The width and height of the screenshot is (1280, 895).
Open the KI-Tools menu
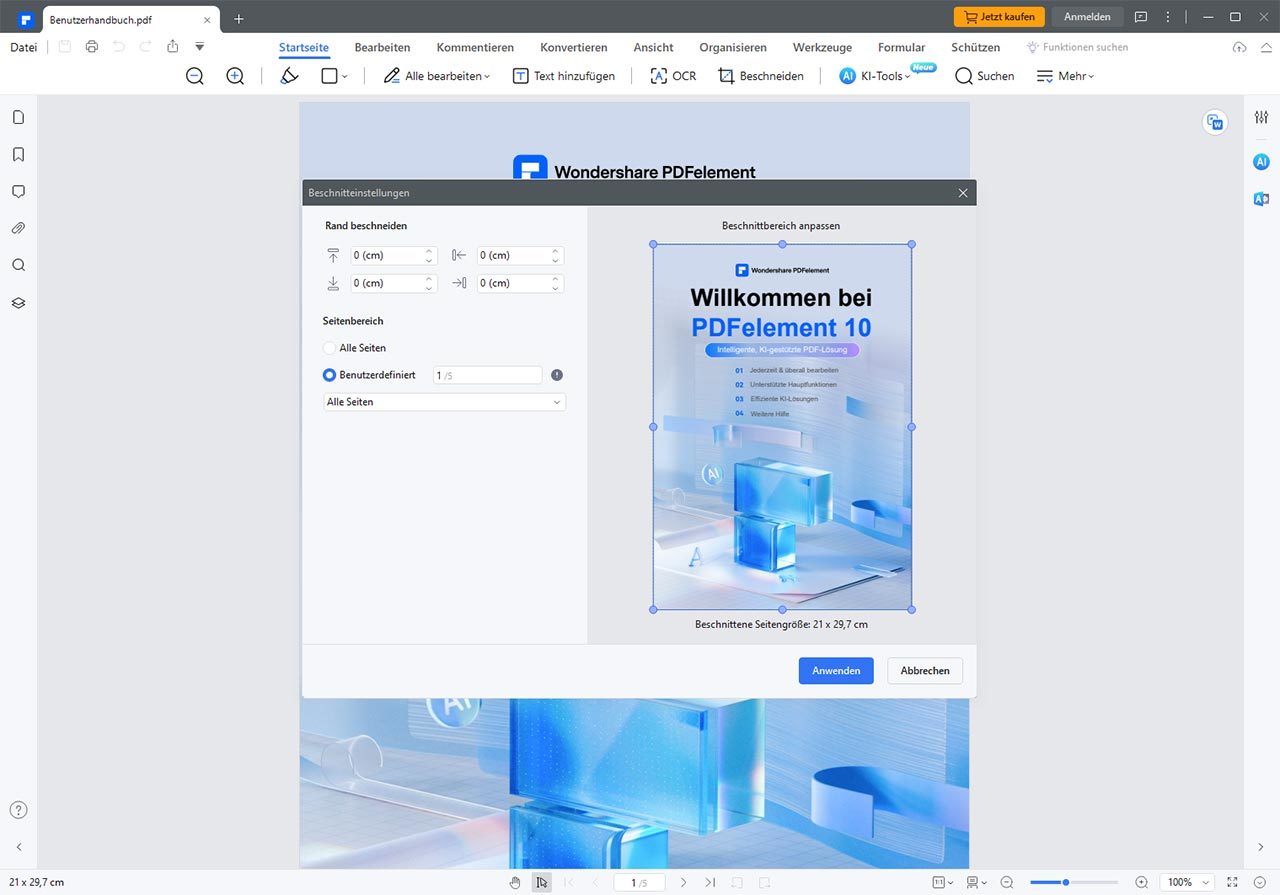tap(875, 76)
